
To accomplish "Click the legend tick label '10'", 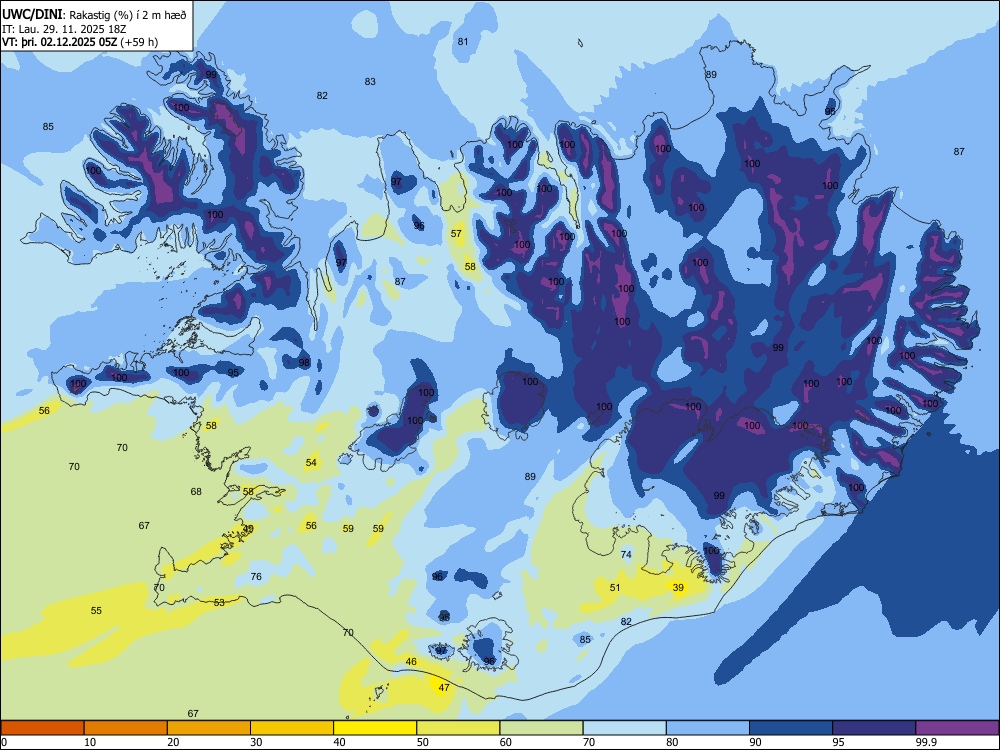I will [90, 742].
